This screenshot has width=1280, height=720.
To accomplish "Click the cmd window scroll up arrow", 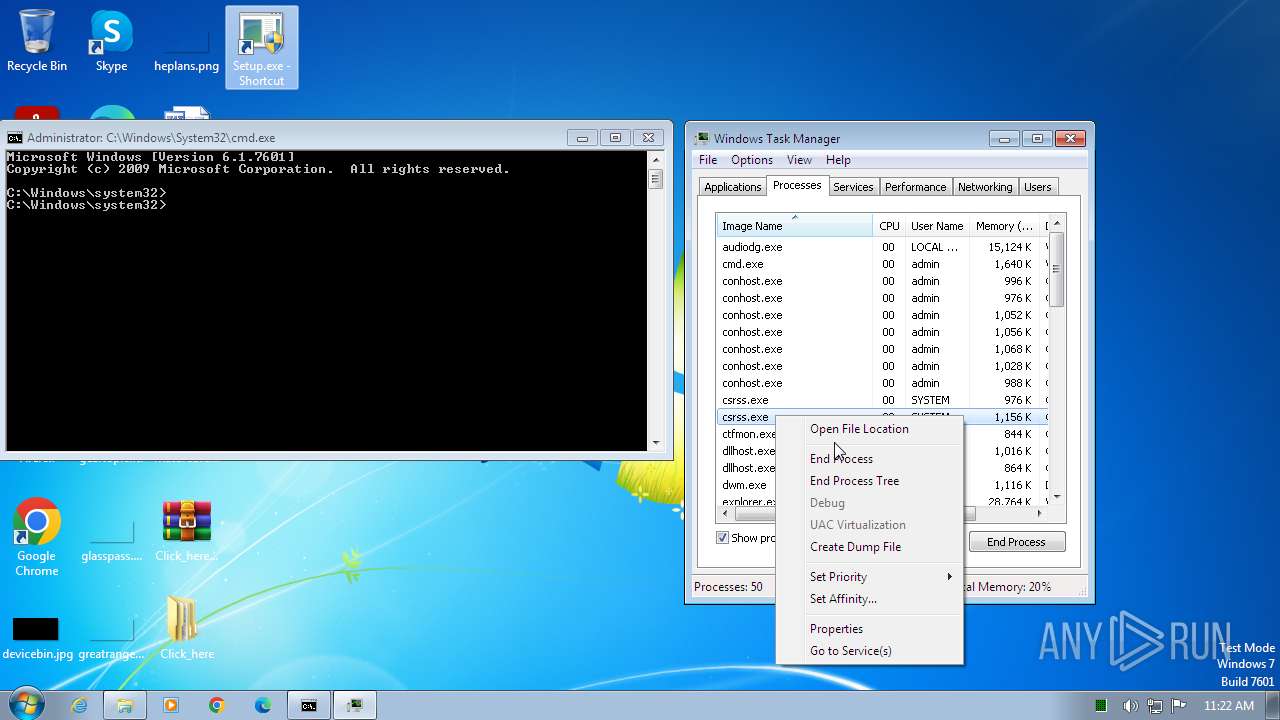I will (x=656, y=159).
